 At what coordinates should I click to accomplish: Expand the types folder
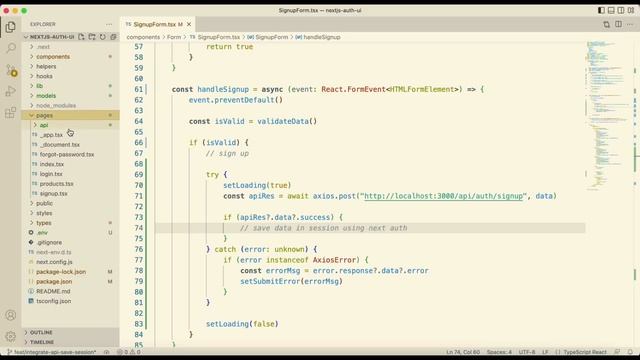[x=70, y=223]
